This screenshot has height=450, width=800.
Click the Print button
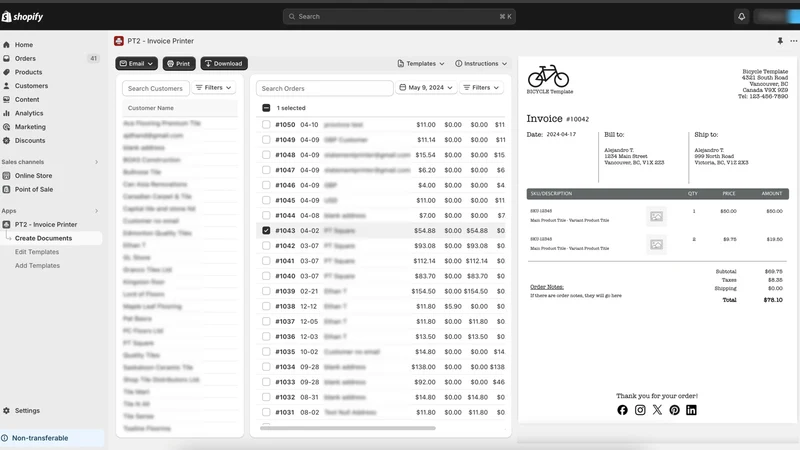click(x=179, y=63)
